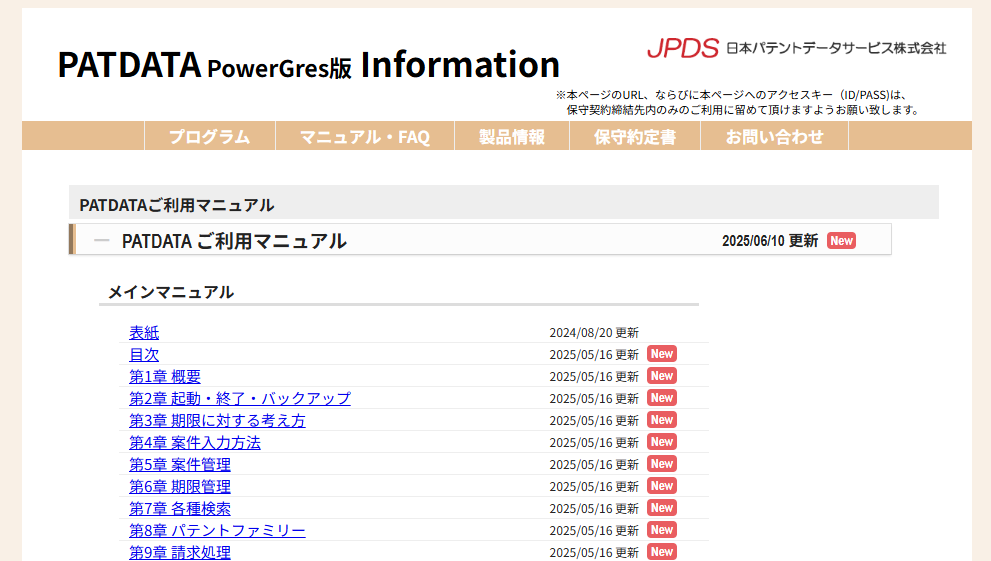
Task: Open 第6章 期限管理 link
Action: 180,487
